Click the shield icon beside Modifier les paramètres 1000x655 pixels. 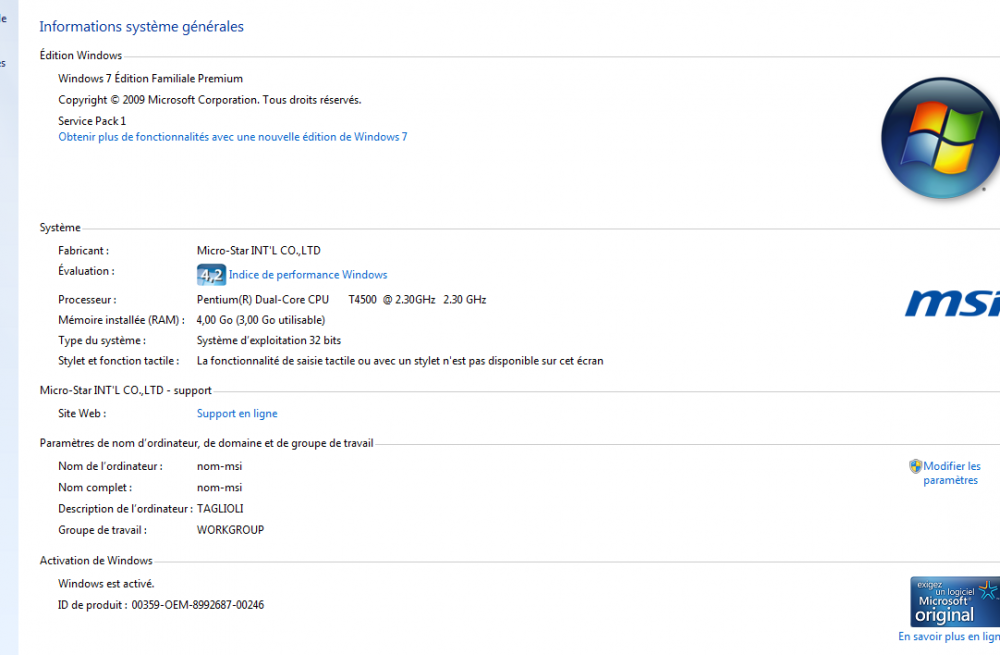point(915,466)
